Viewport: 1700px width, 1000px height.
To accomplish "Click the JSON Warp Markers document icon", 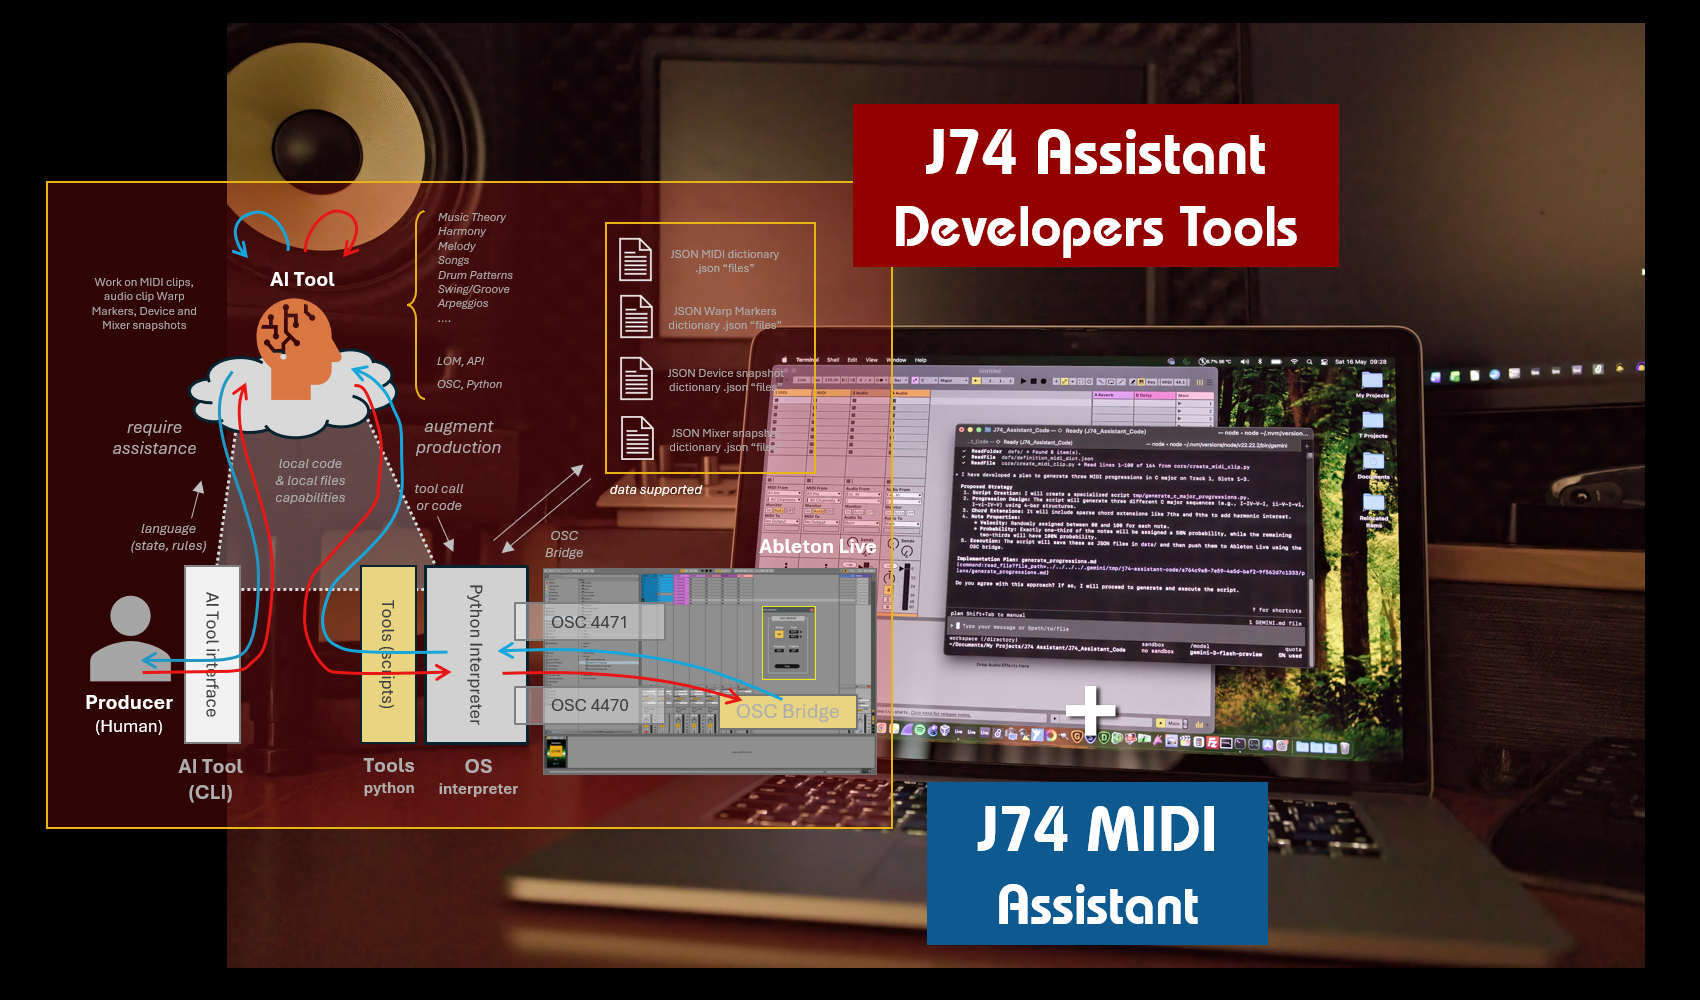I will point(635,316).
